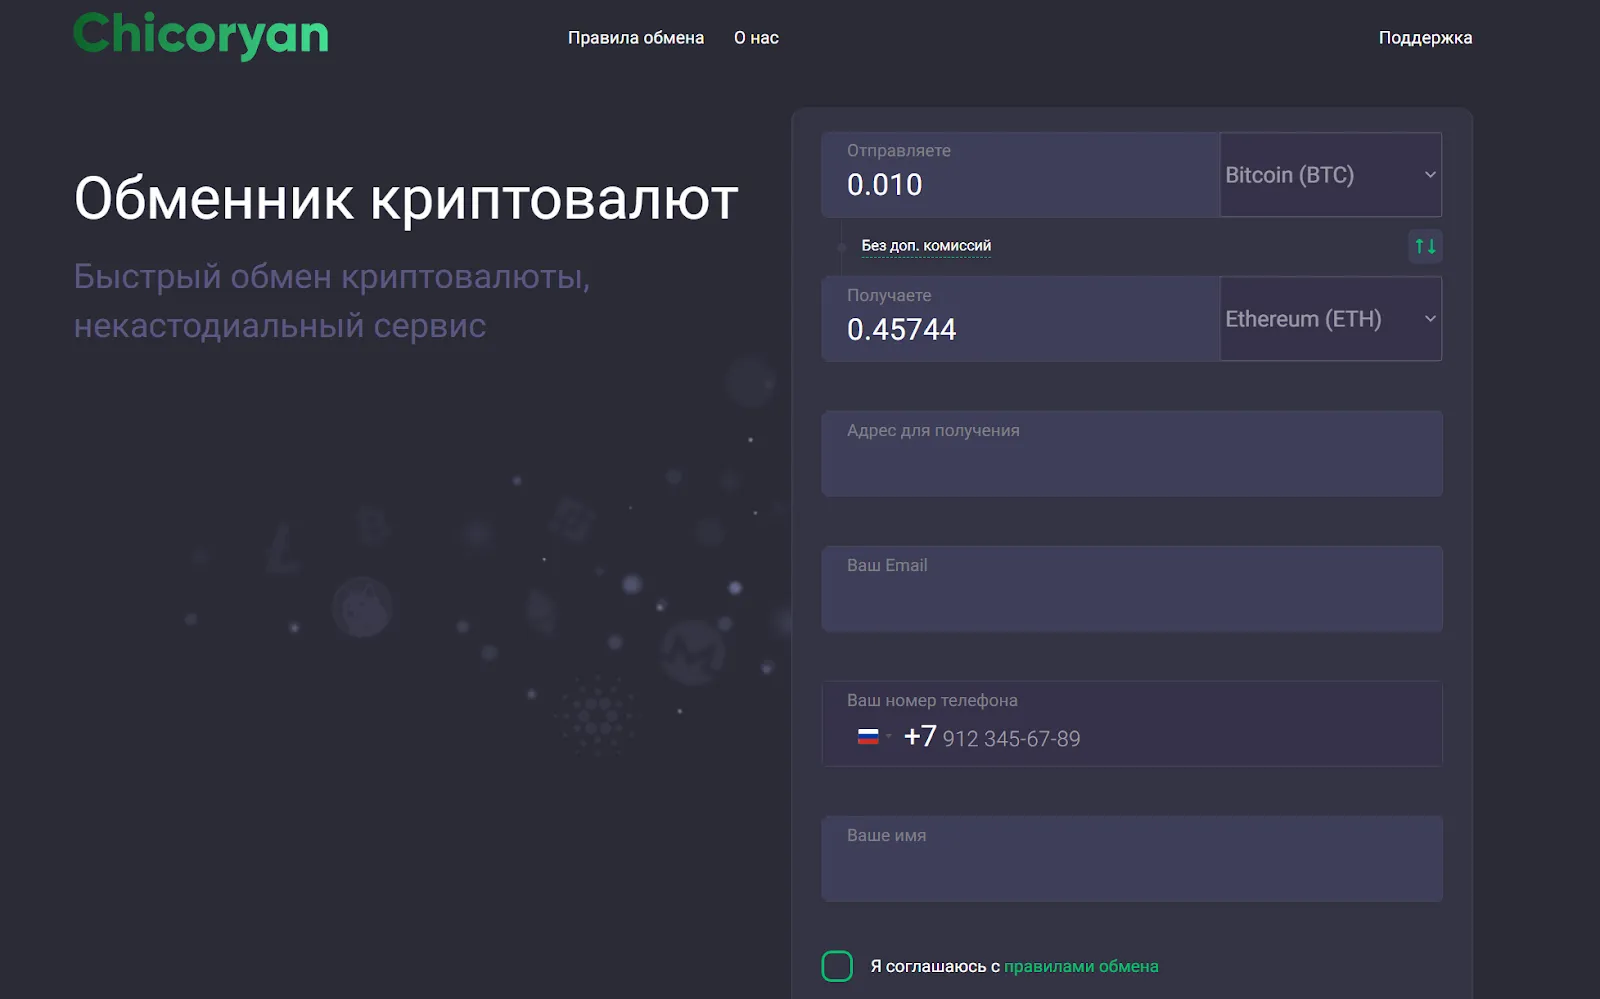Viewport: 1600px width, 999px height.
Task: Open the Bitcoin (BTC) currency dropdown
Action: tap(1330, 175)
